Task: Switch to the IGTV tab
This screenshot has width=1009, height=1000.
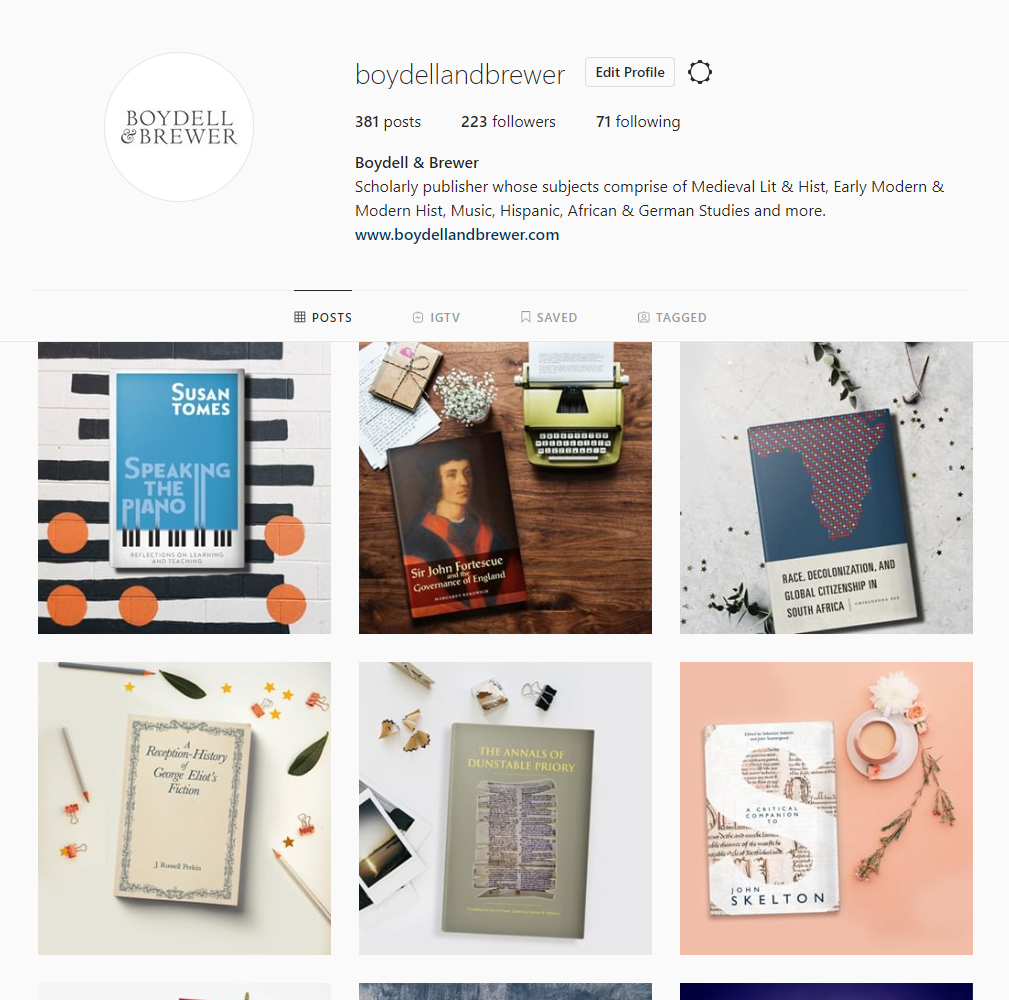Action: 436,317
